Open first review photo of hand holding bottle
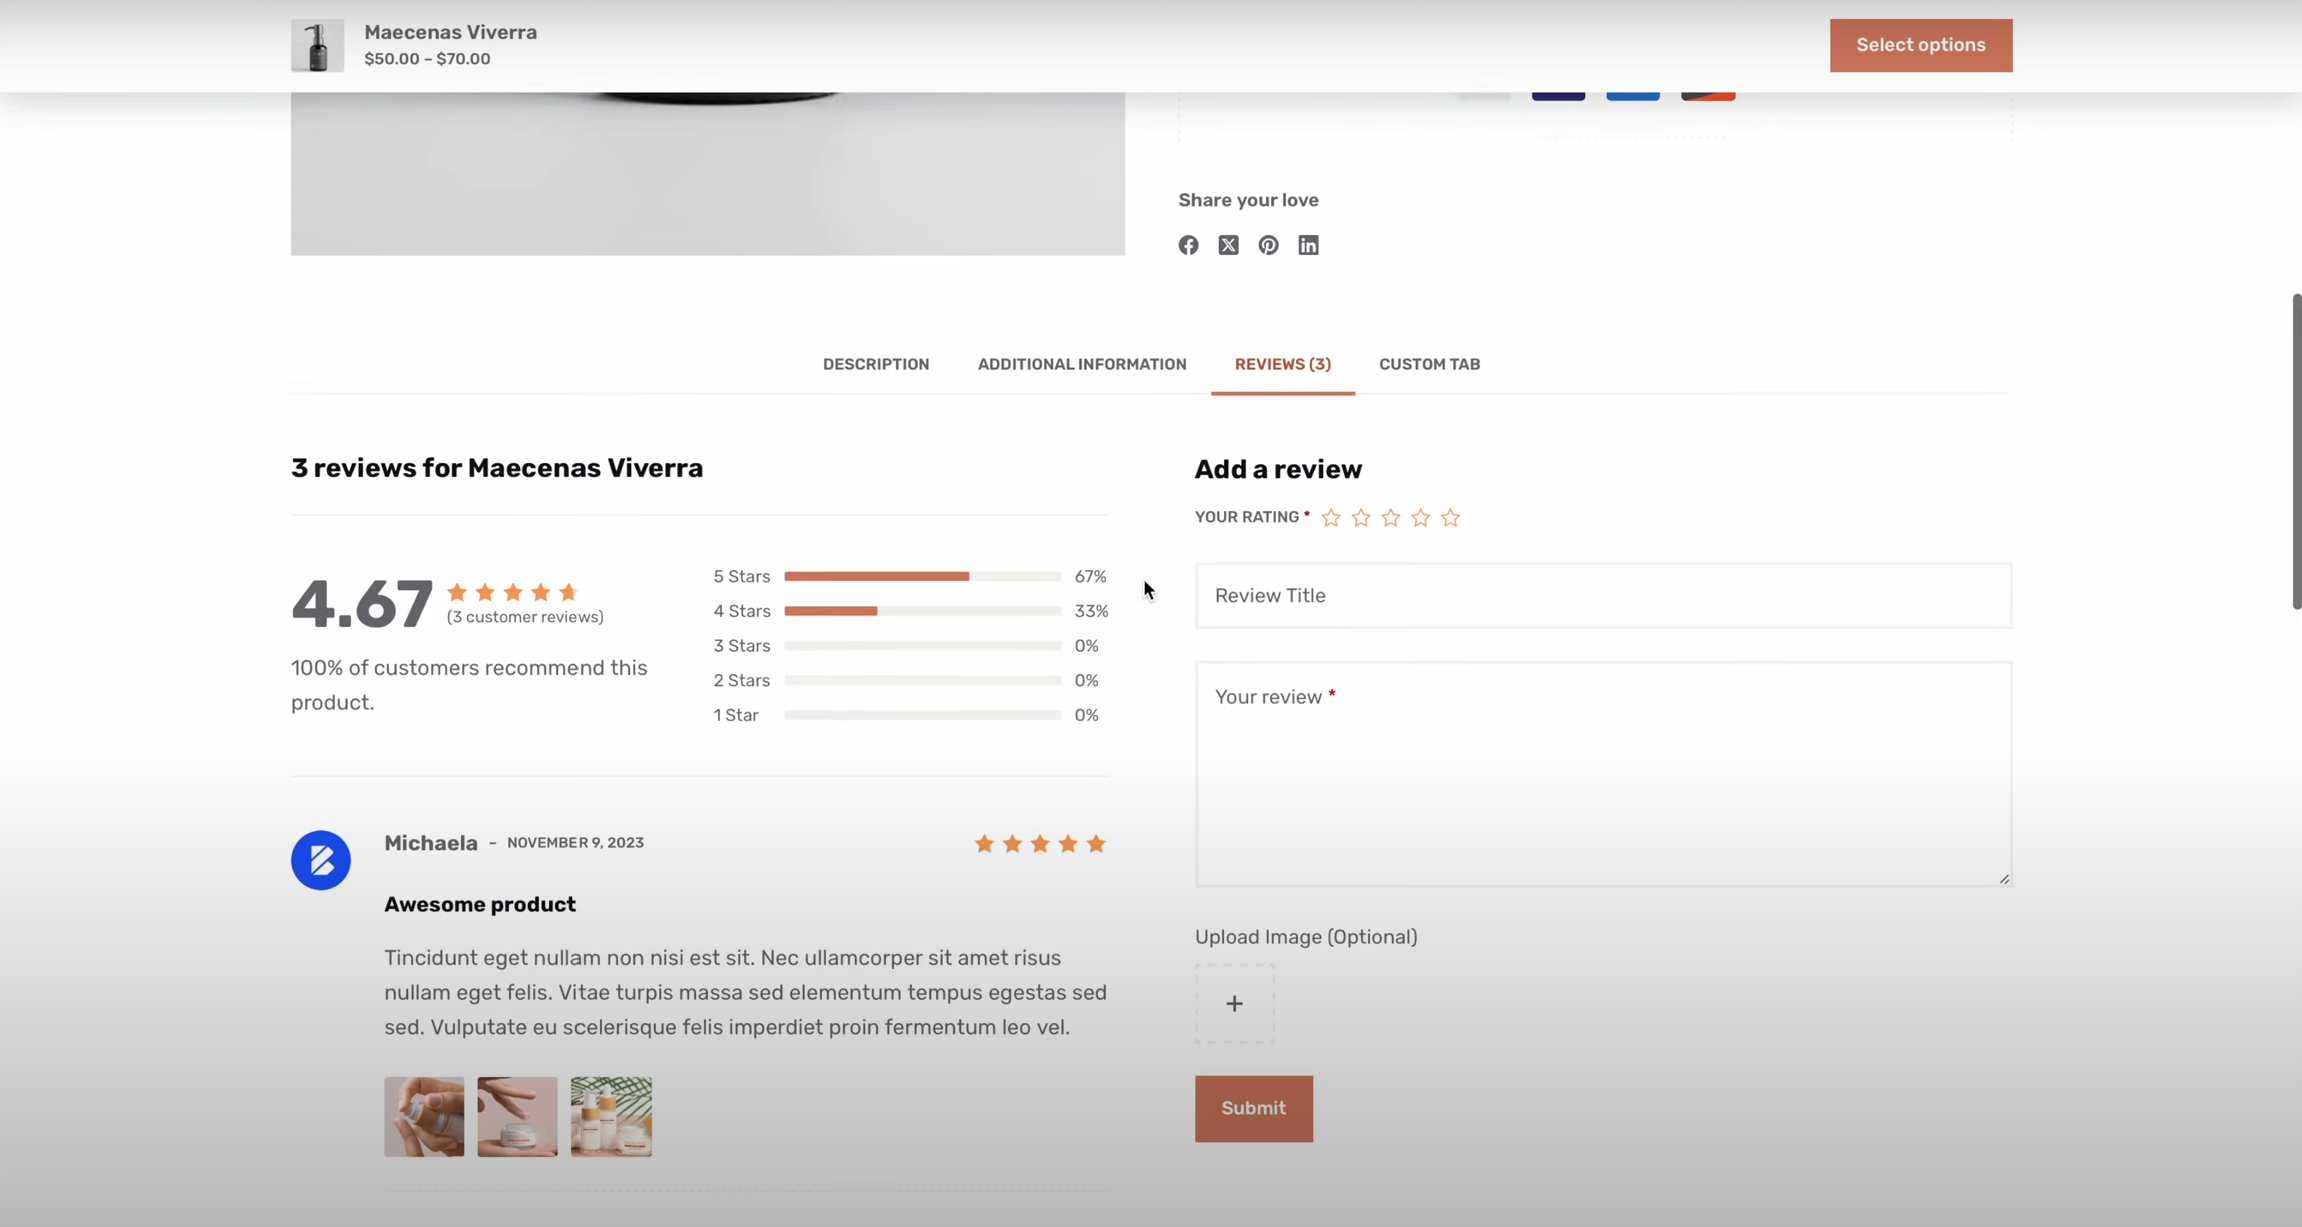Screen dimensions: 2302x1227 (x=424, y=1117)
